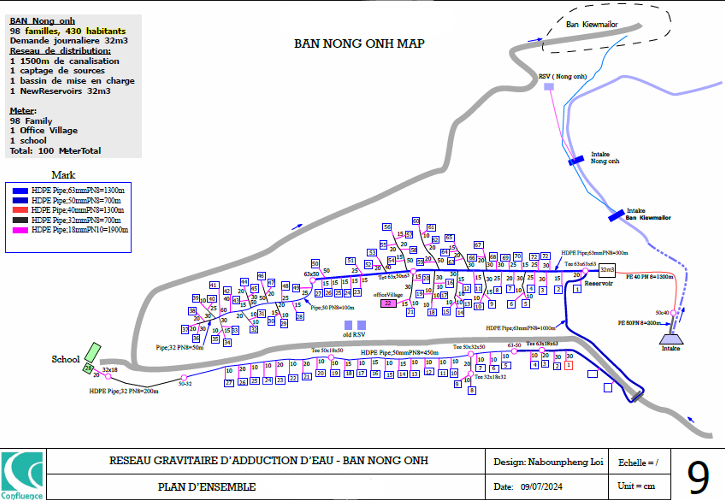Click the 63x50 tee junction circle
Viewport: 725px width, 500px height.
point(312,281)
